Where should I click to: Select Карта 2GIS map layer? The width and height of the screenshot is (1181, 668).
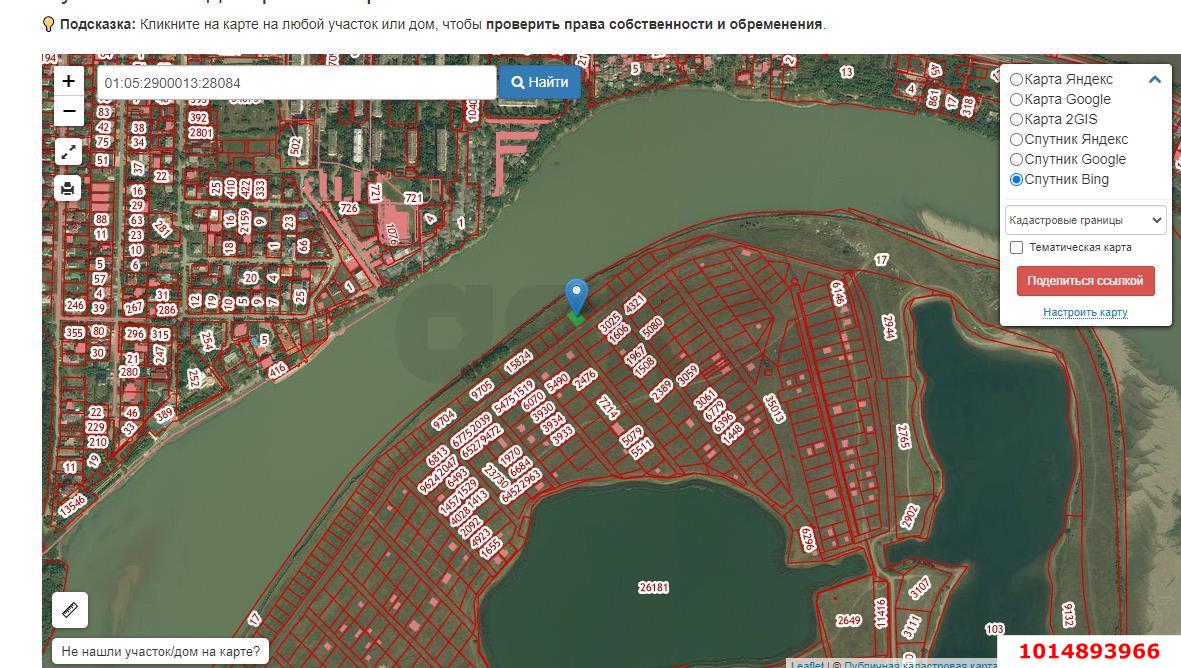[x=1017, y=119]
